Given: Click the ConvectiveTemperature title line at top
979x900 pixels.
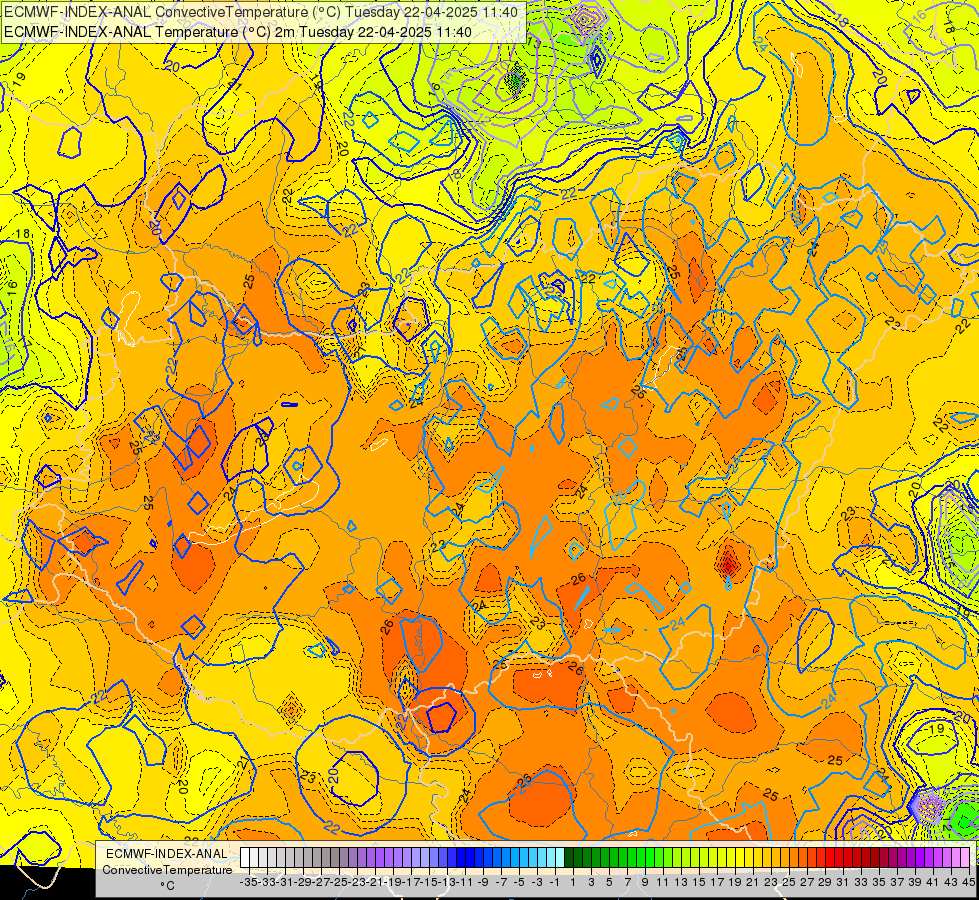Looking at the screenshot, I should 261,12.
